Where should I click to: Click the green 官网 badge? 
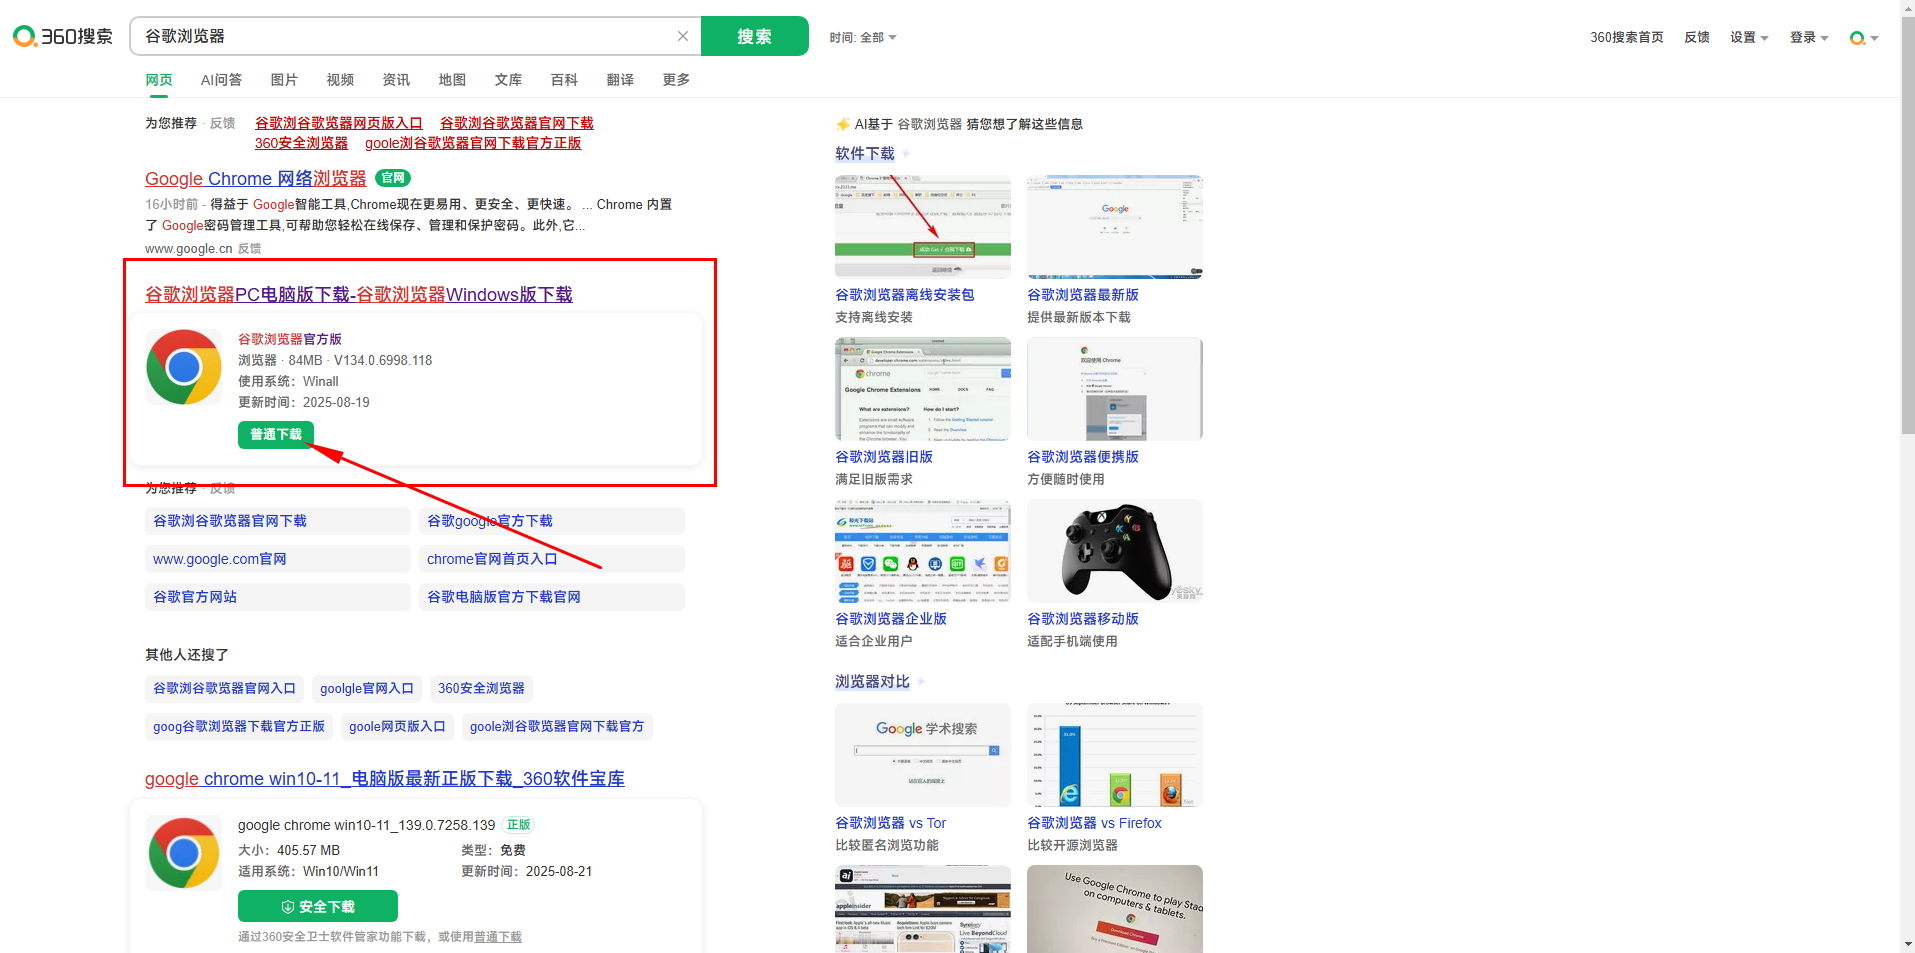(x=393, y=178)
